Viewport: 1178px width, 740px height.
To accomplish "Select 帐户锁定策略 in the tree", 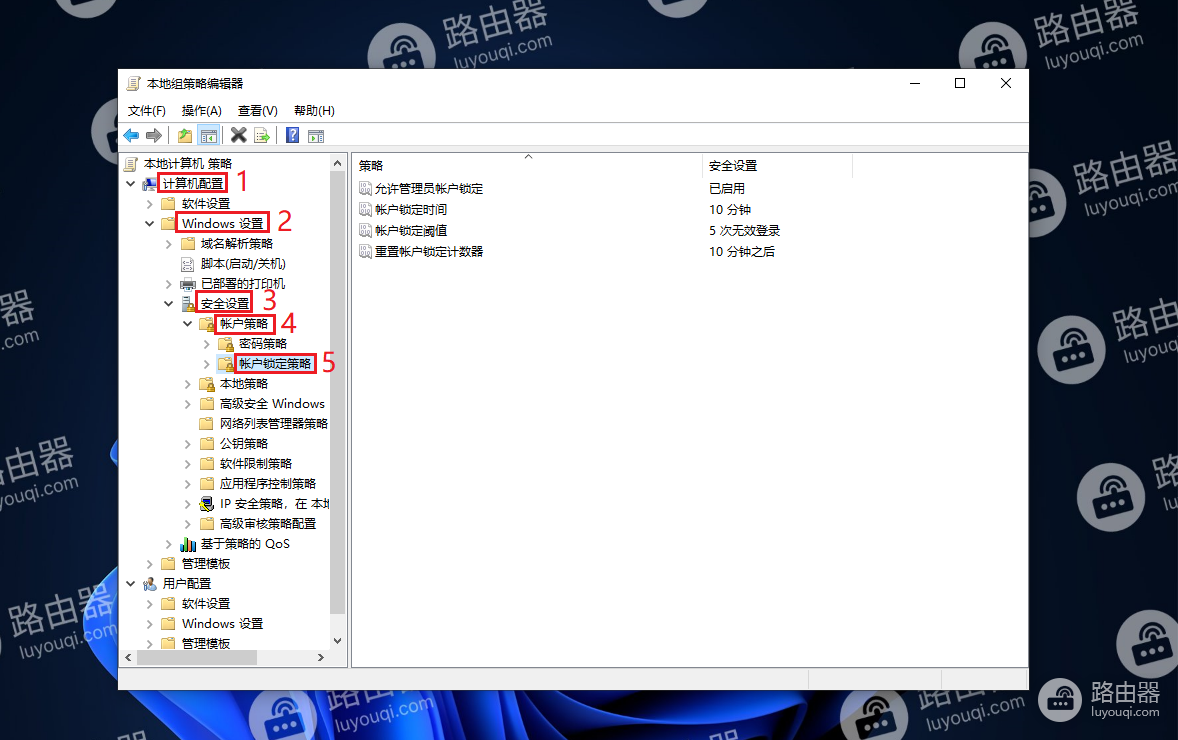I will pyautogui.click(x=275, y=364).
